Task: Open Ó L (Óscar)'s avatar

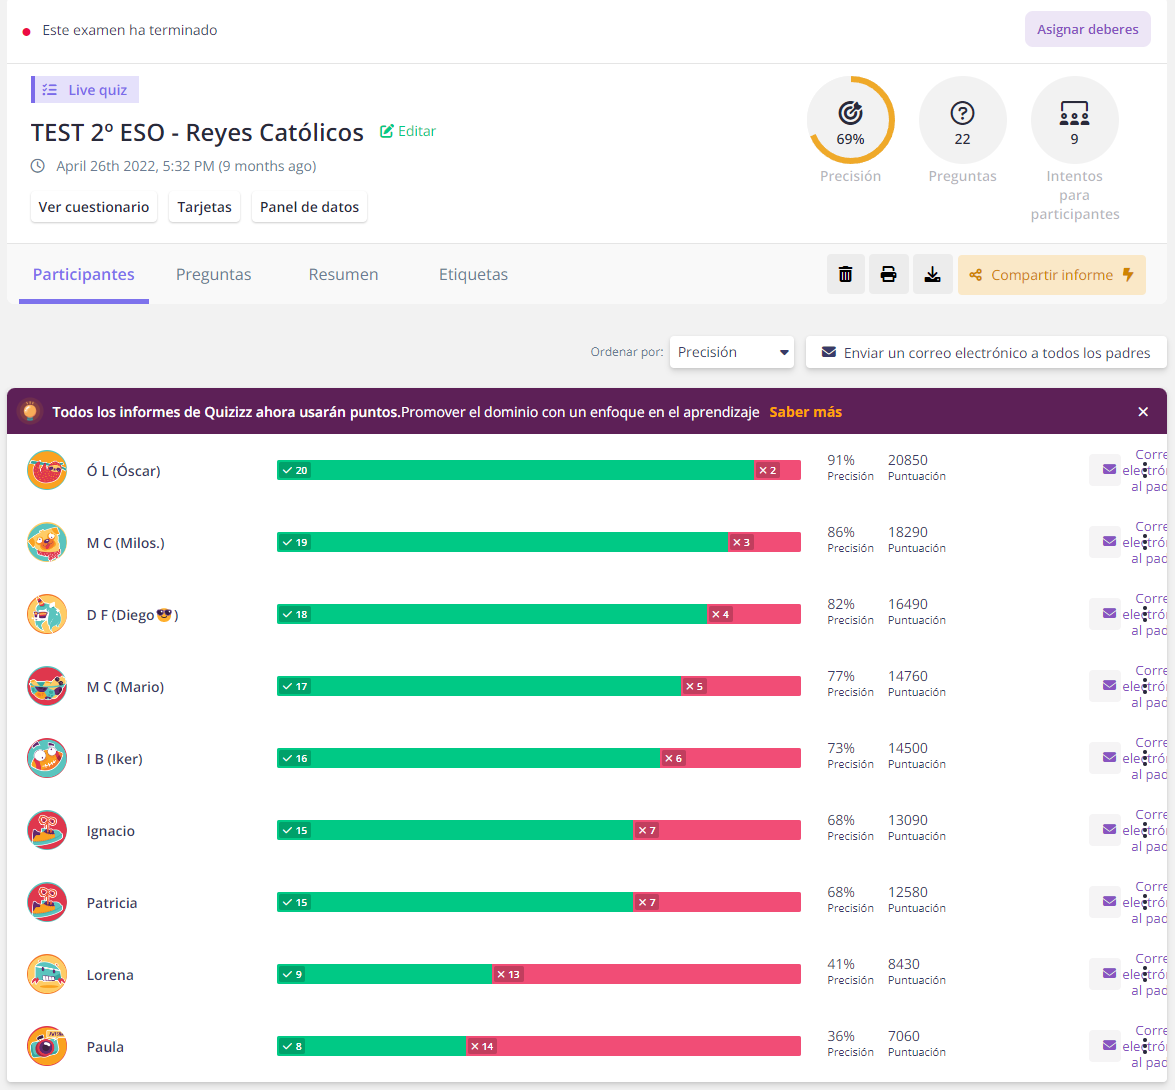Action: coord(47,470)
